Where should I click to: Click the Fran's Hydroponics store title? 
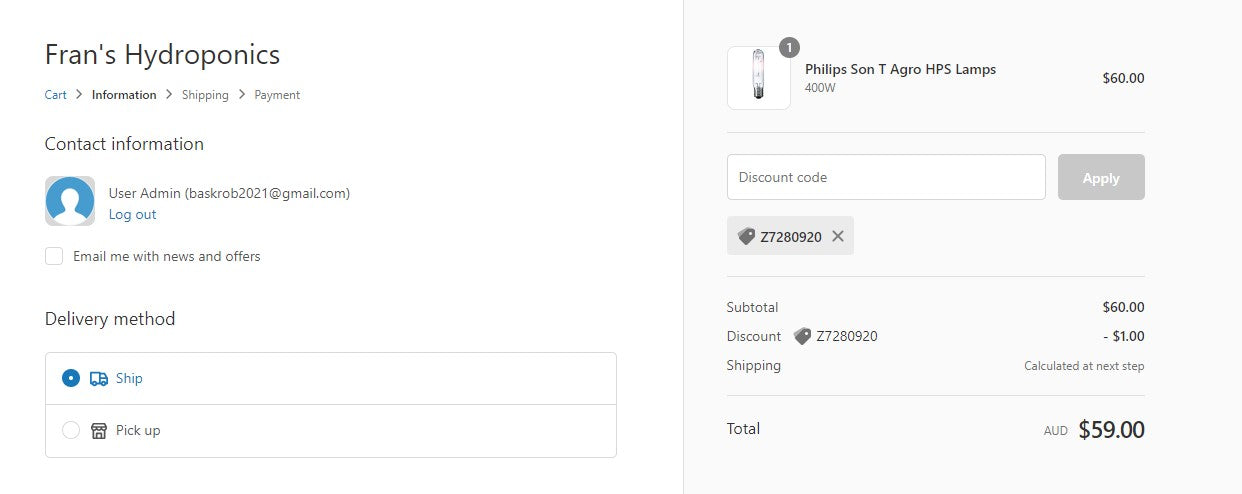tap(162, 54)
